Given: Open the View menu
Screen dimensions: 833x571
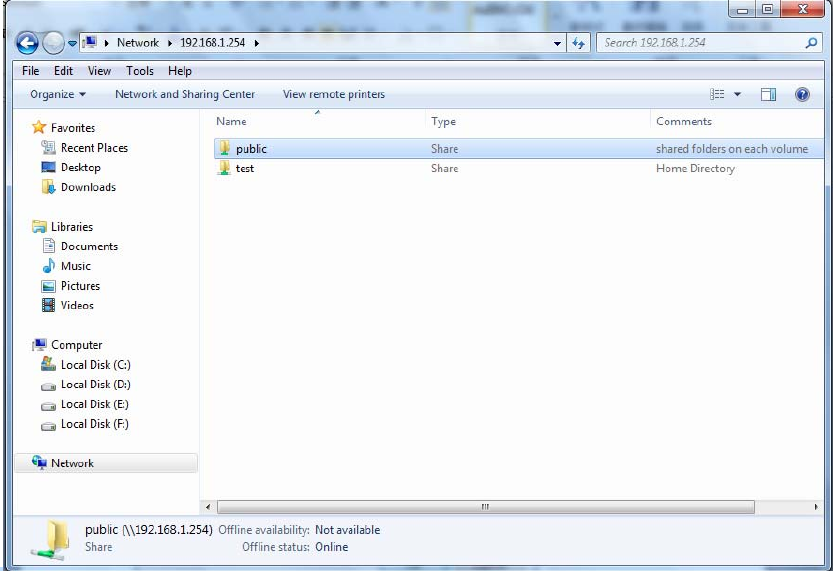Looking at the screenshot, I should [99, 71].
